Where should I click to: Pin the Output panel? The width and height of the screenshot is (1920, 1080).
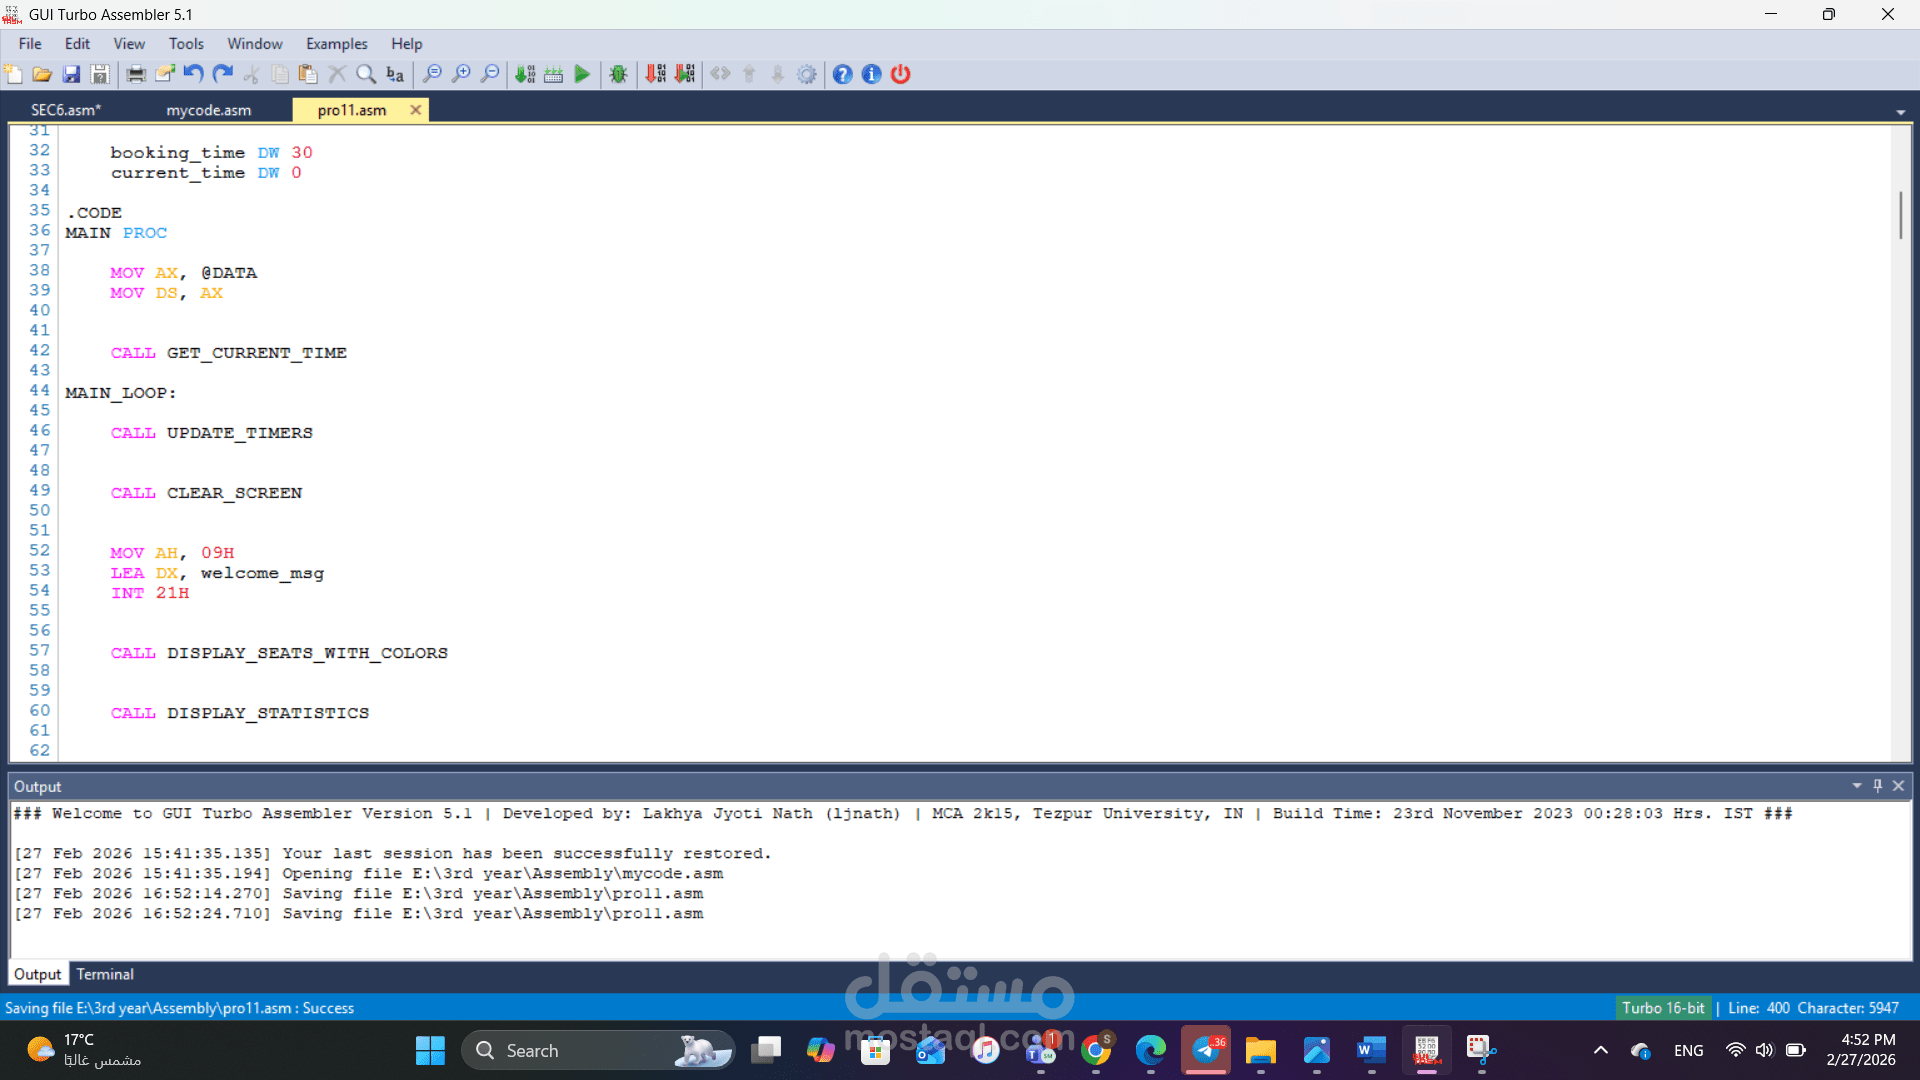(1877, 786)
